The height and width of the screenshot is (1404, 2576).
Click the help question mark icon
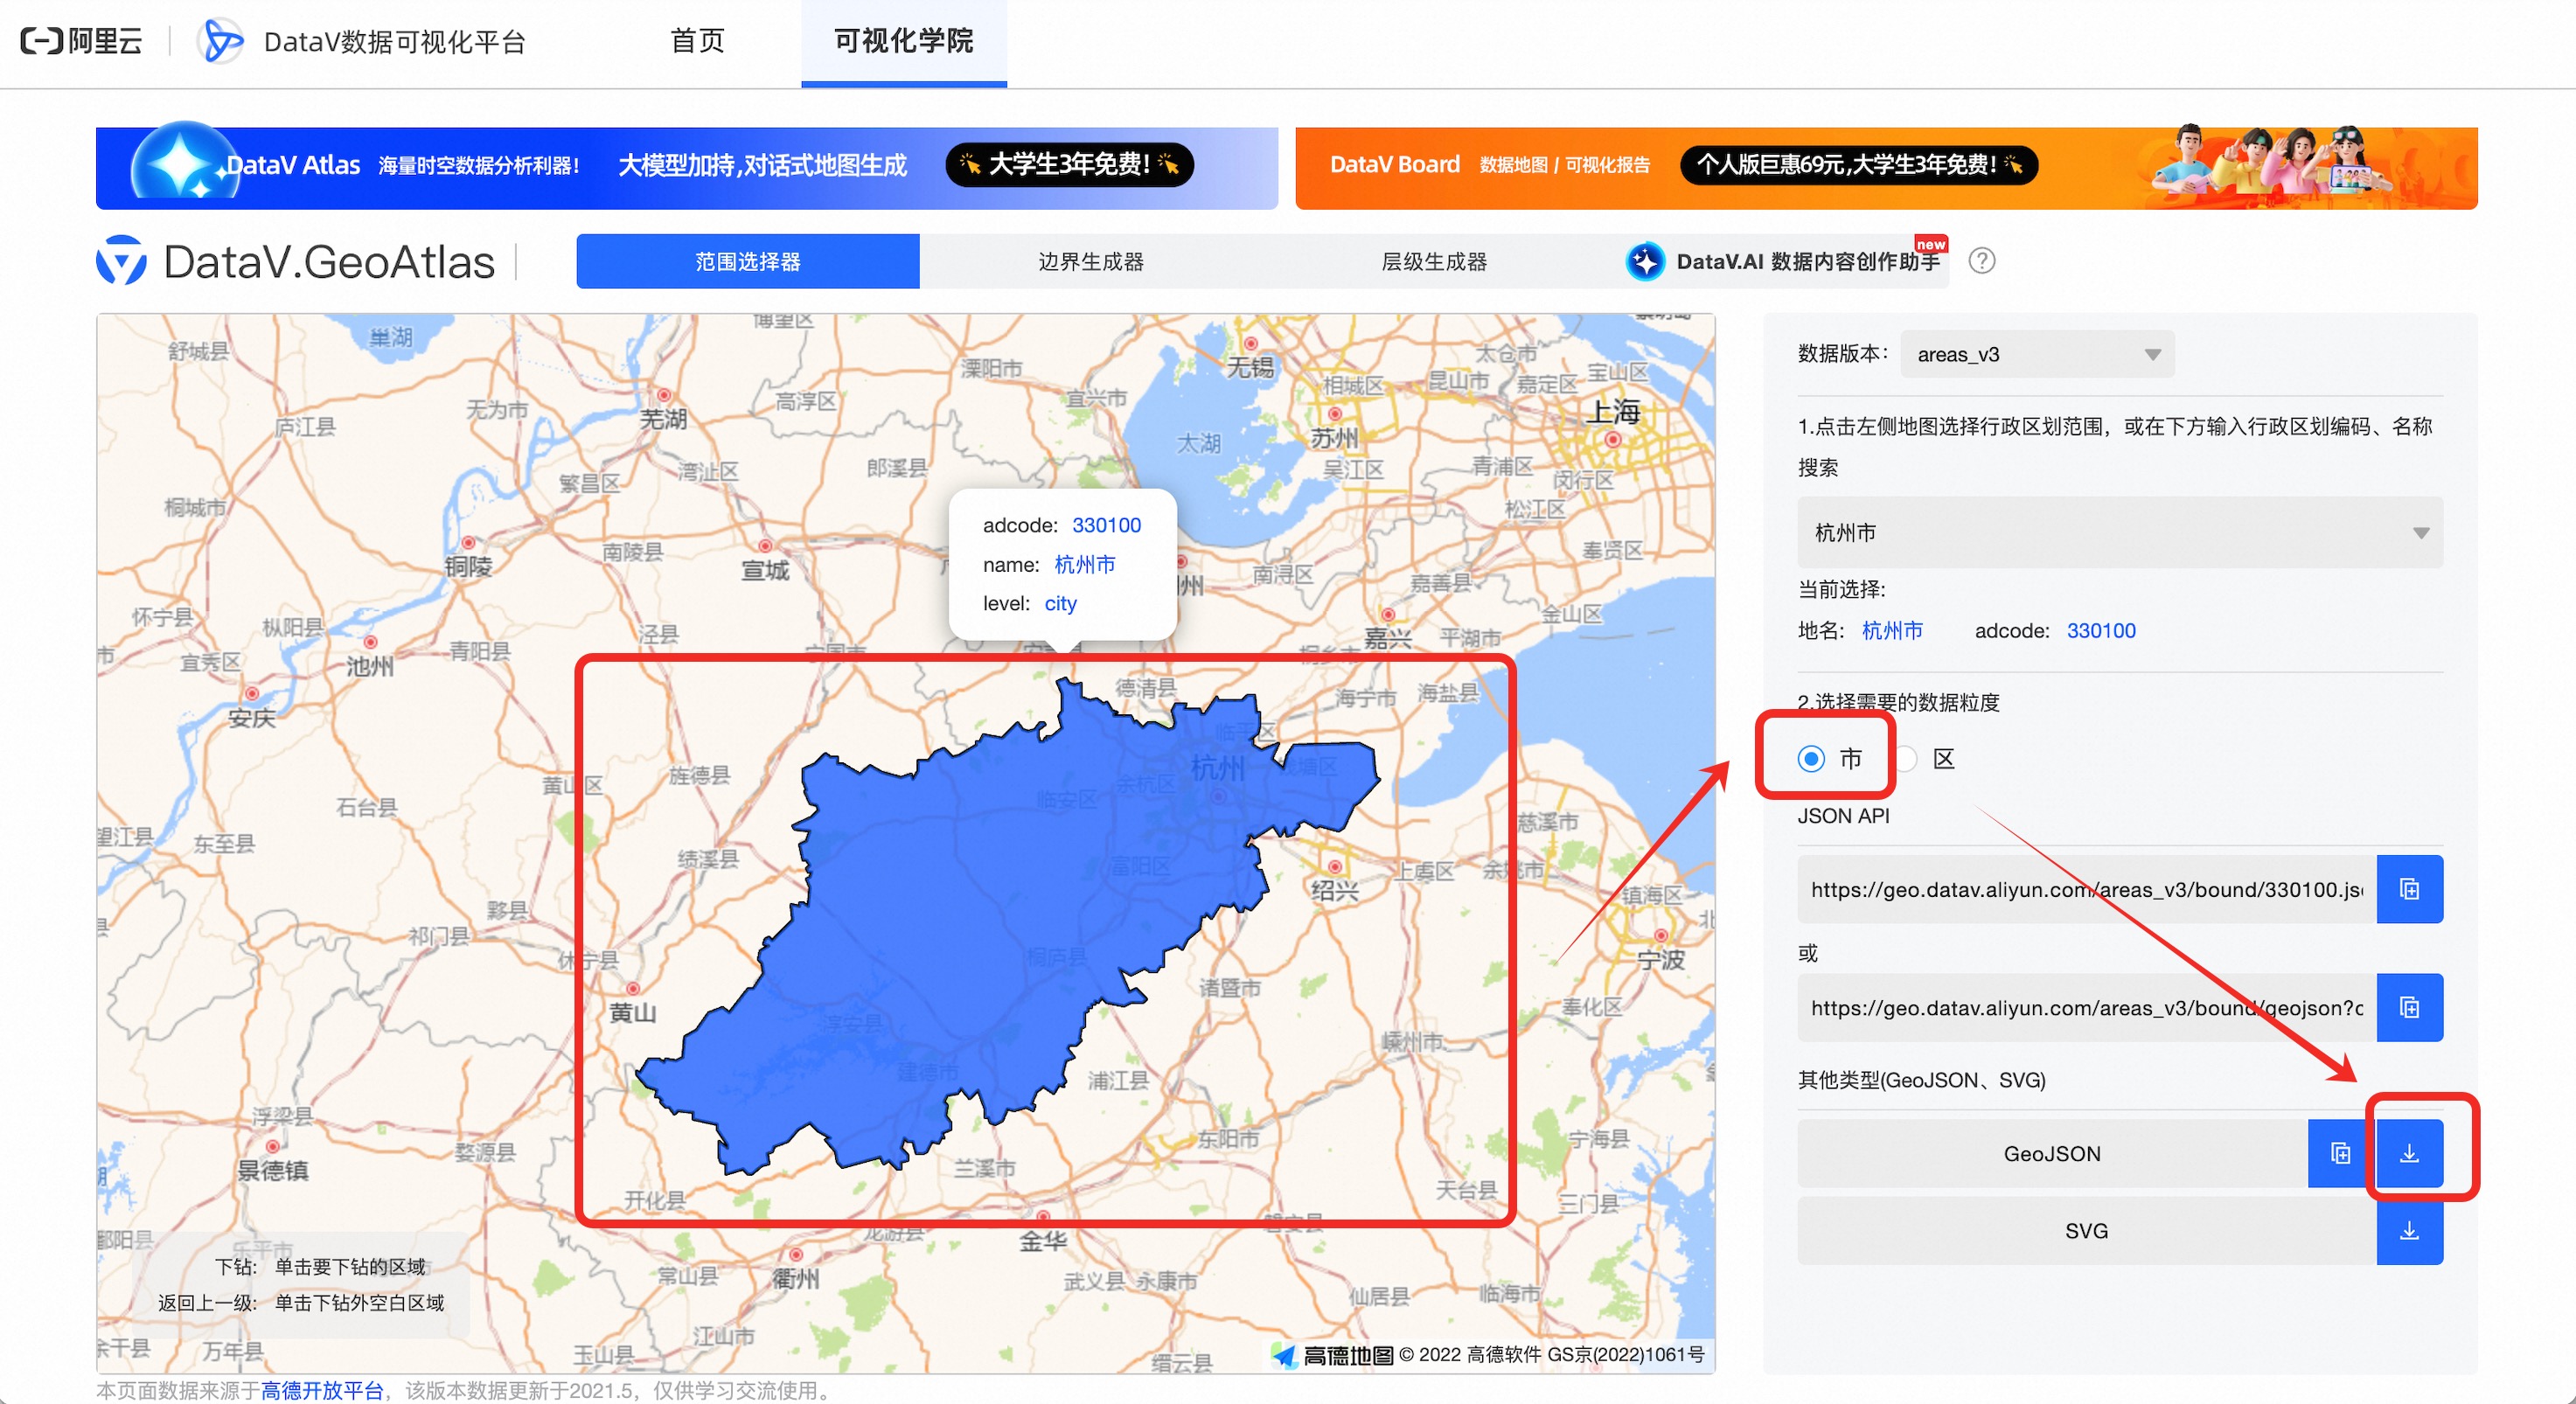tap(1981, 261)
